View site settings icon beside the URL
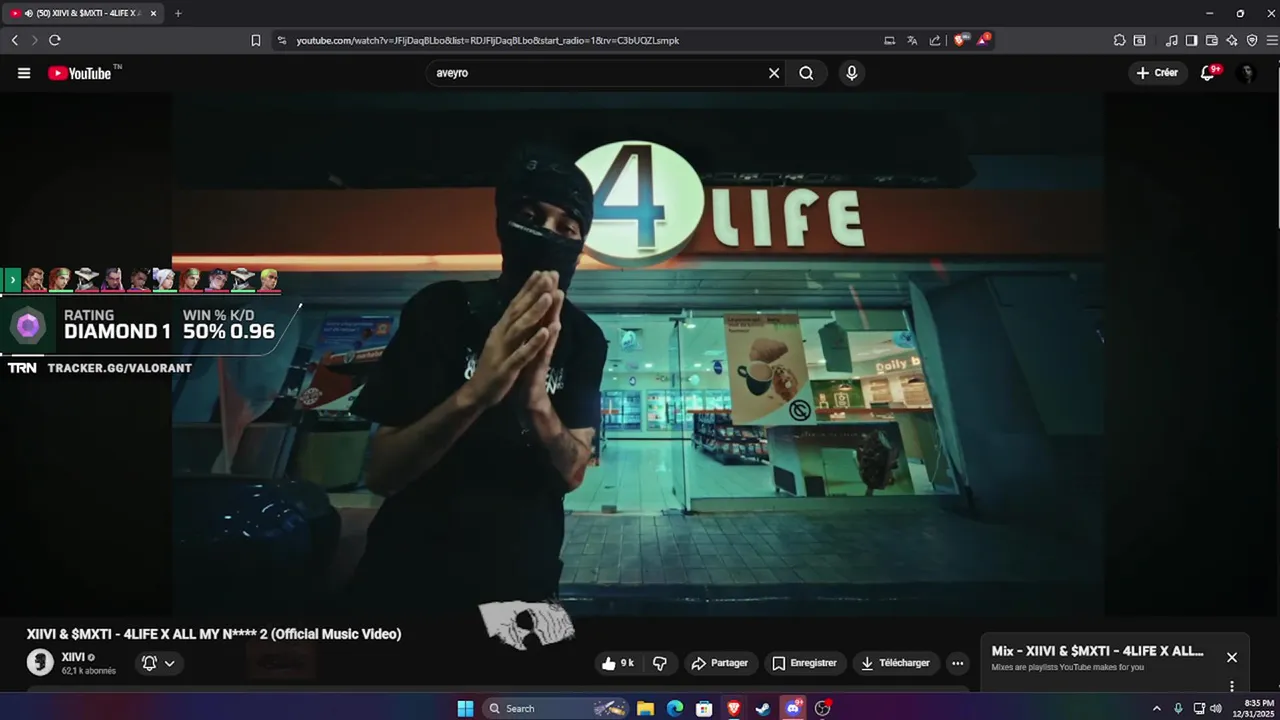This screenshot has width=1280, height=720. 282,40
